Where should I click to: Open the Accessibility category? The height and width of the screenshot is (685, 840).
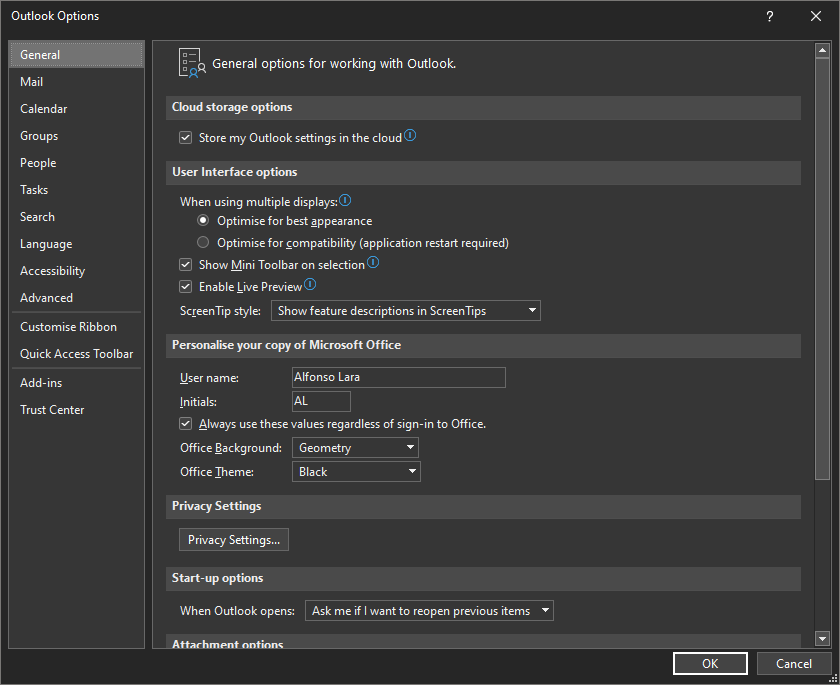click(x=77, y=271)
